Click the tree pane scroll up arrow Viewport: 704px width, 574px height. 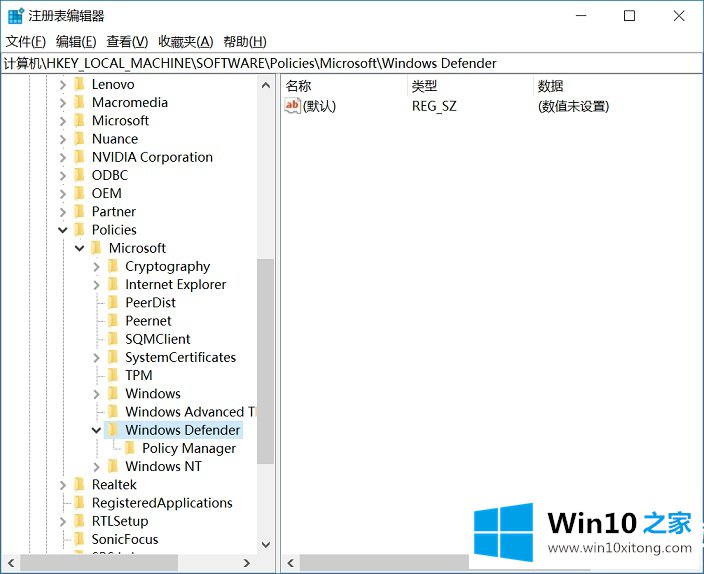point(266,85)
